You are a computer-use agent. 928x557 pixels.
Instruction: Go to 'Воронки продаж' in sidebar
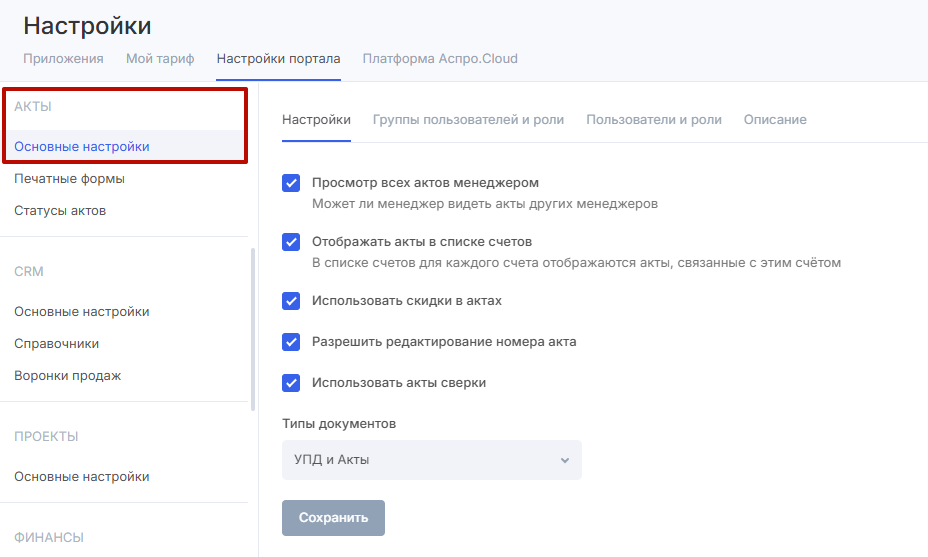[x=67, y=376]
